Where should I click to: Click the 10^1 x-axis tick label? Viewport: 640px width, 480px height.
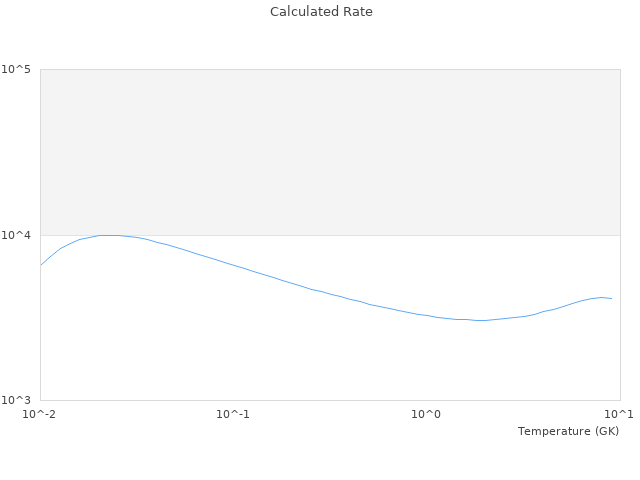(x=620, y=414)
